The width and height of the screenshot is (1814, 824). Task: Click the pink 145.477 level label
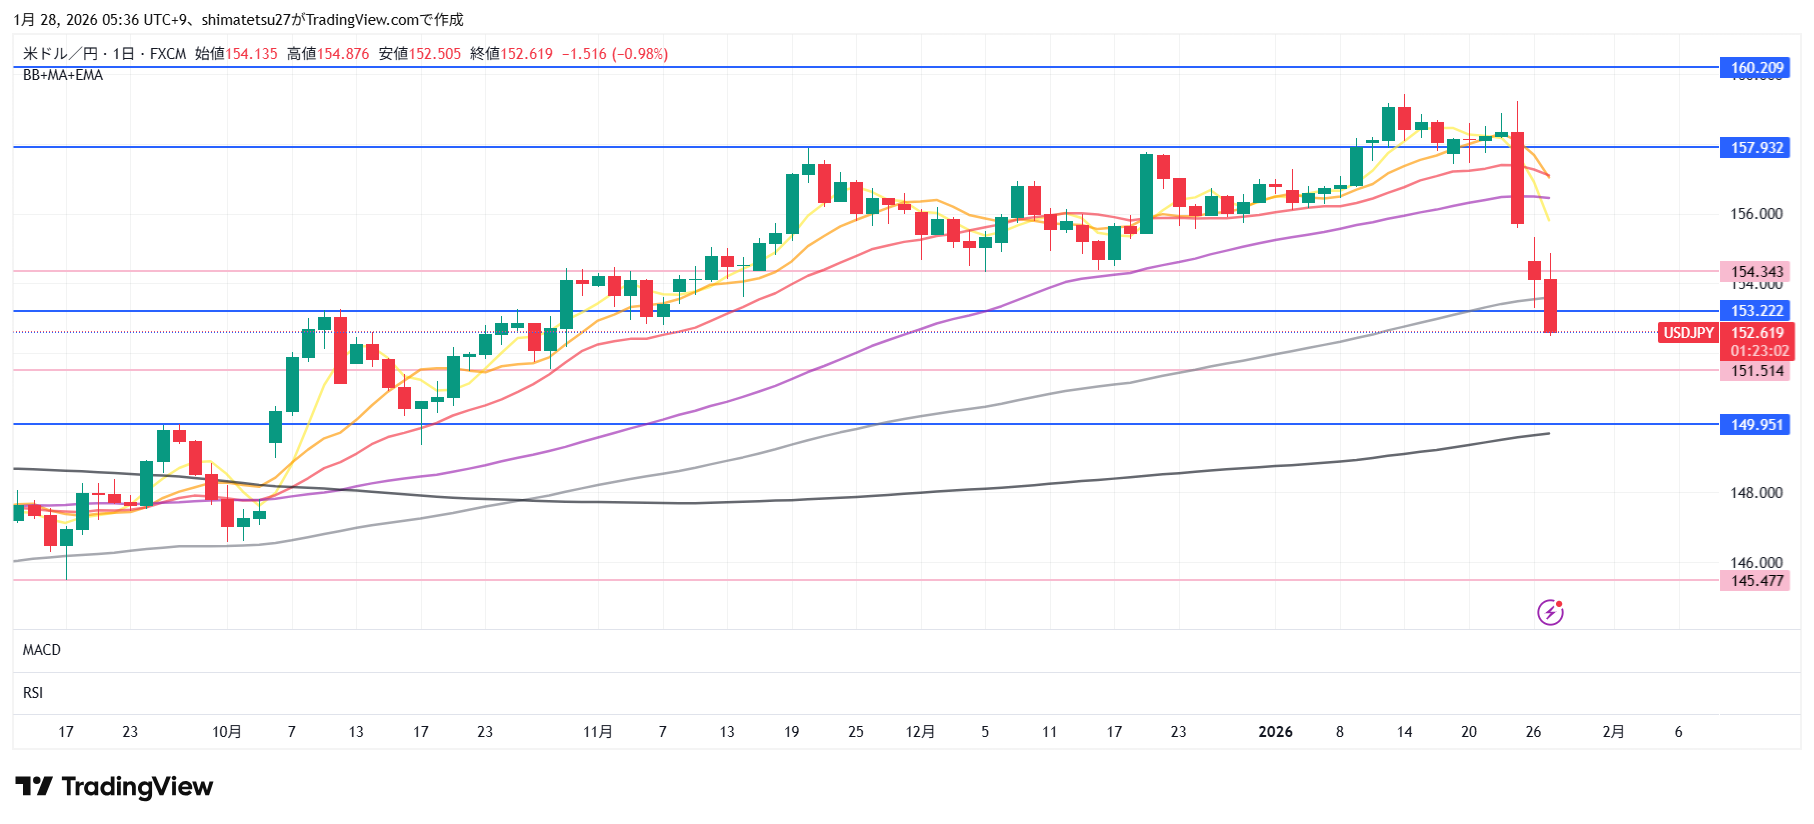point(1757,581)
